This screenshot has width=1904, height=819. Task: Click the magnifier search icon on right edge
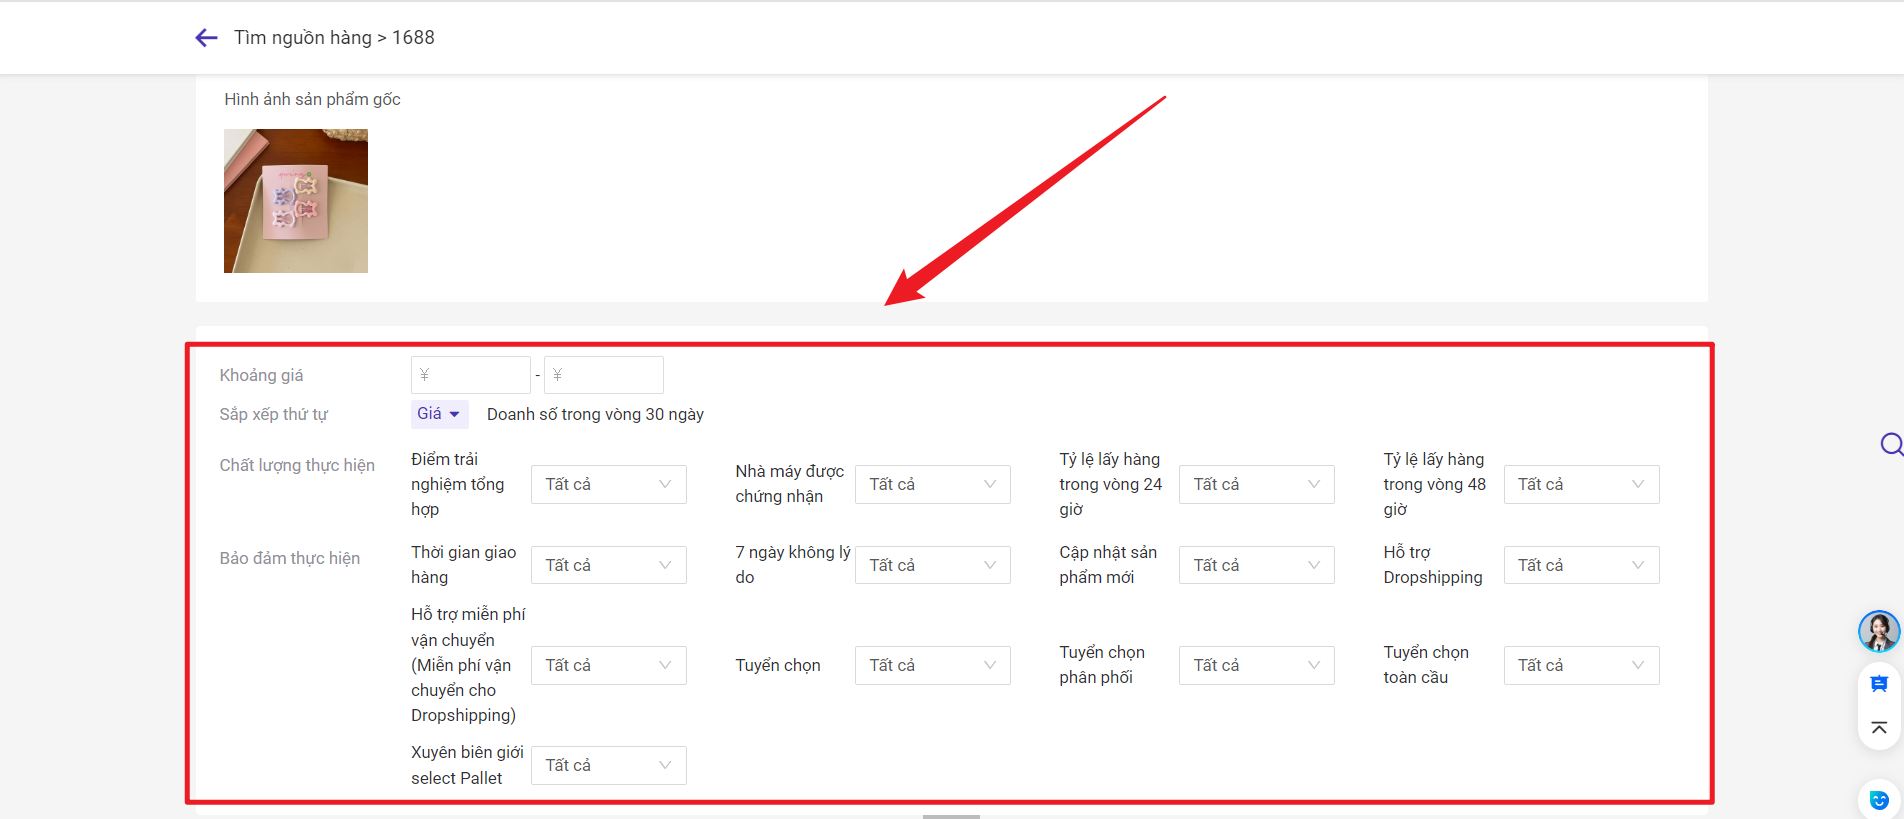(1890, 444)
